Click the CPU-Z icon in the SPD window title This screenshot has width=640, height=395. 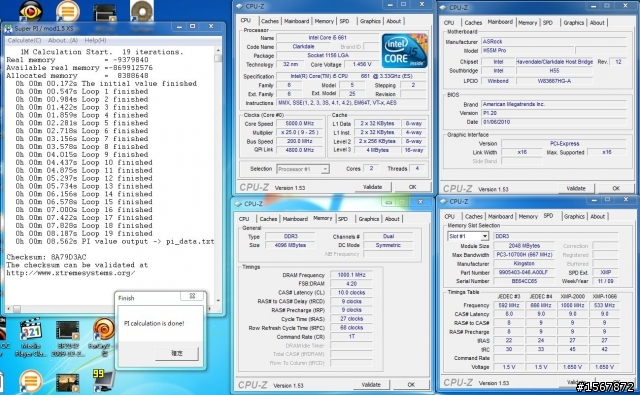click(x=443, y=202)
